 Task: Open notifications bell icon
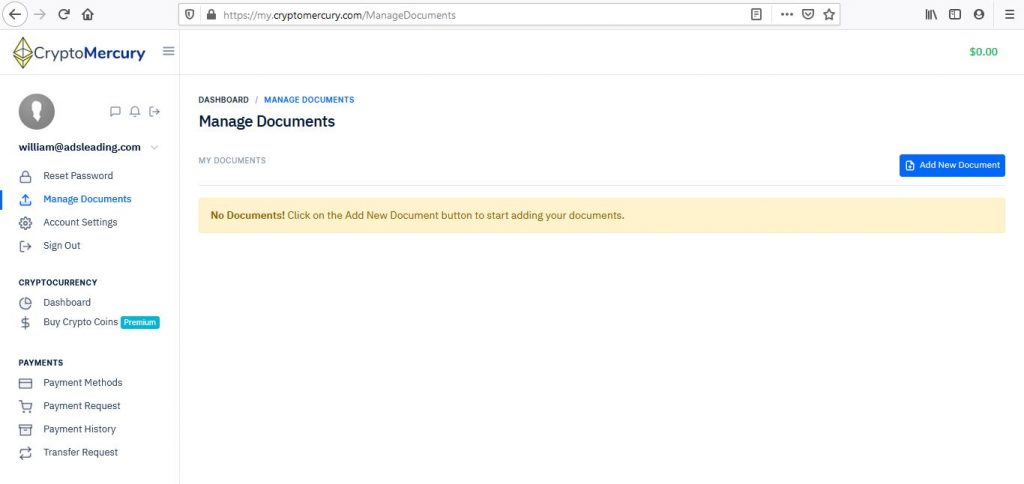(x=135, y=112)
